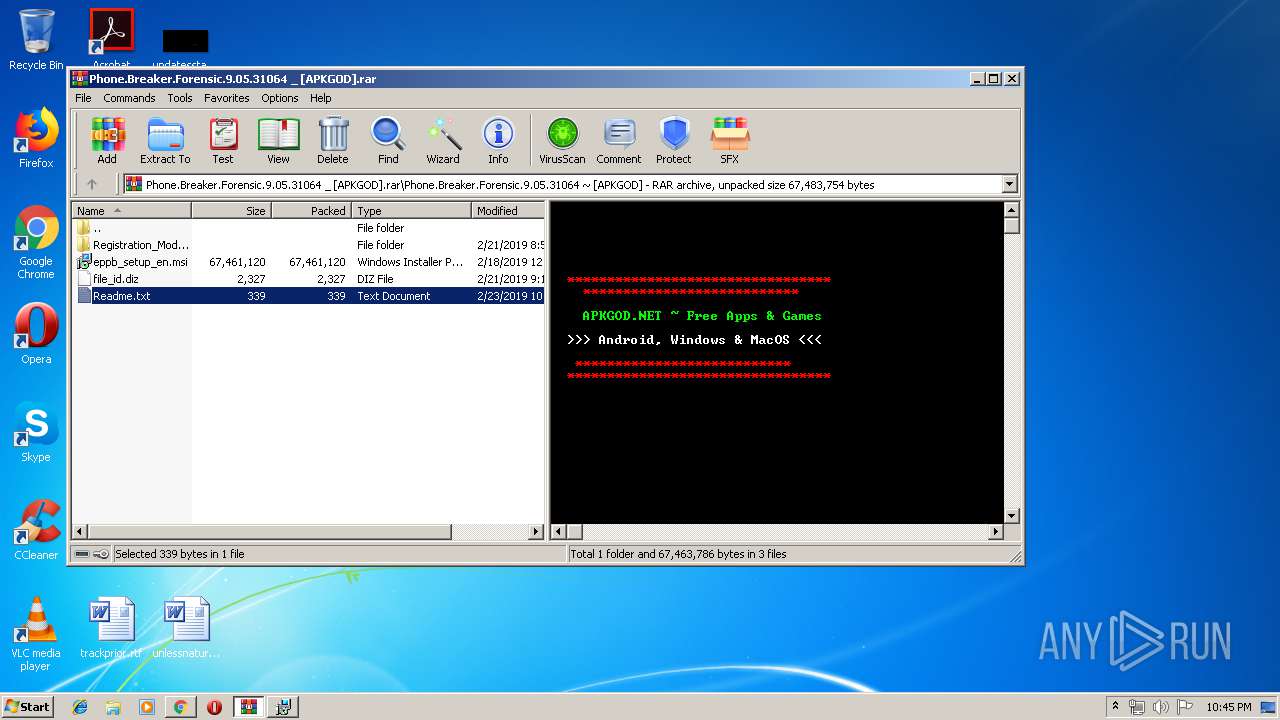Click the Opera taskbar icon

214,707
